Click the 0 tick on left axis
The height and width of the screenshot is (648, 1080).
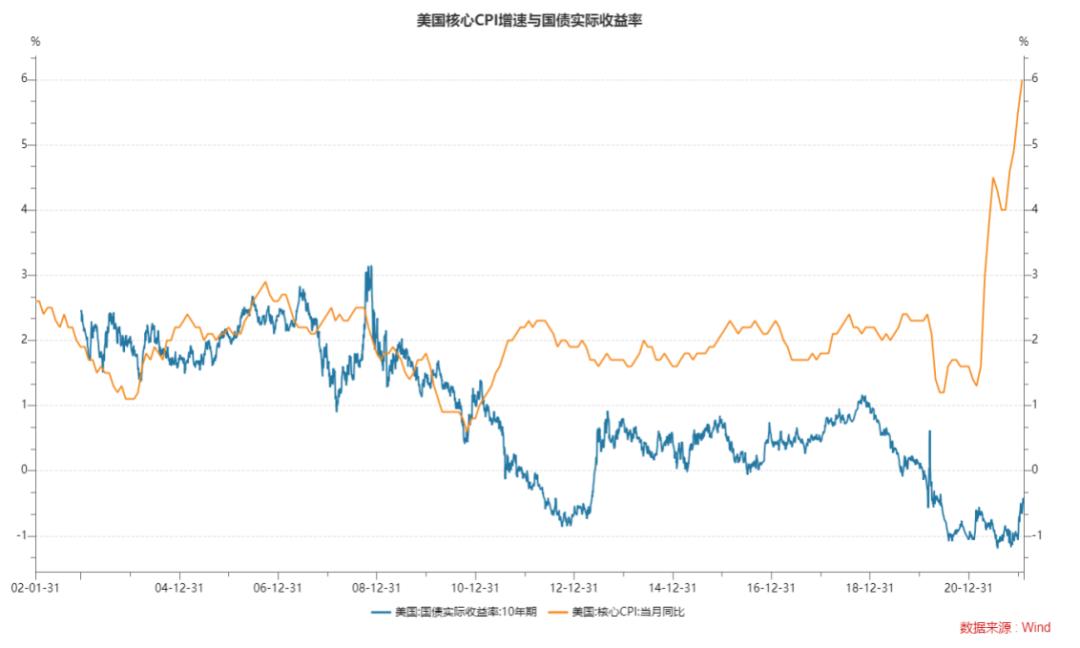pyautogui.click(x=23, y=470)
